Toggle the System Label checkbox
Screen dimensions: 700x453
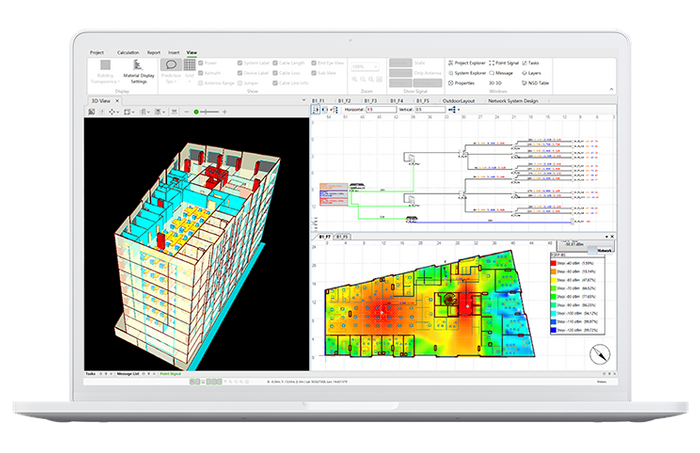coord(240,62)
